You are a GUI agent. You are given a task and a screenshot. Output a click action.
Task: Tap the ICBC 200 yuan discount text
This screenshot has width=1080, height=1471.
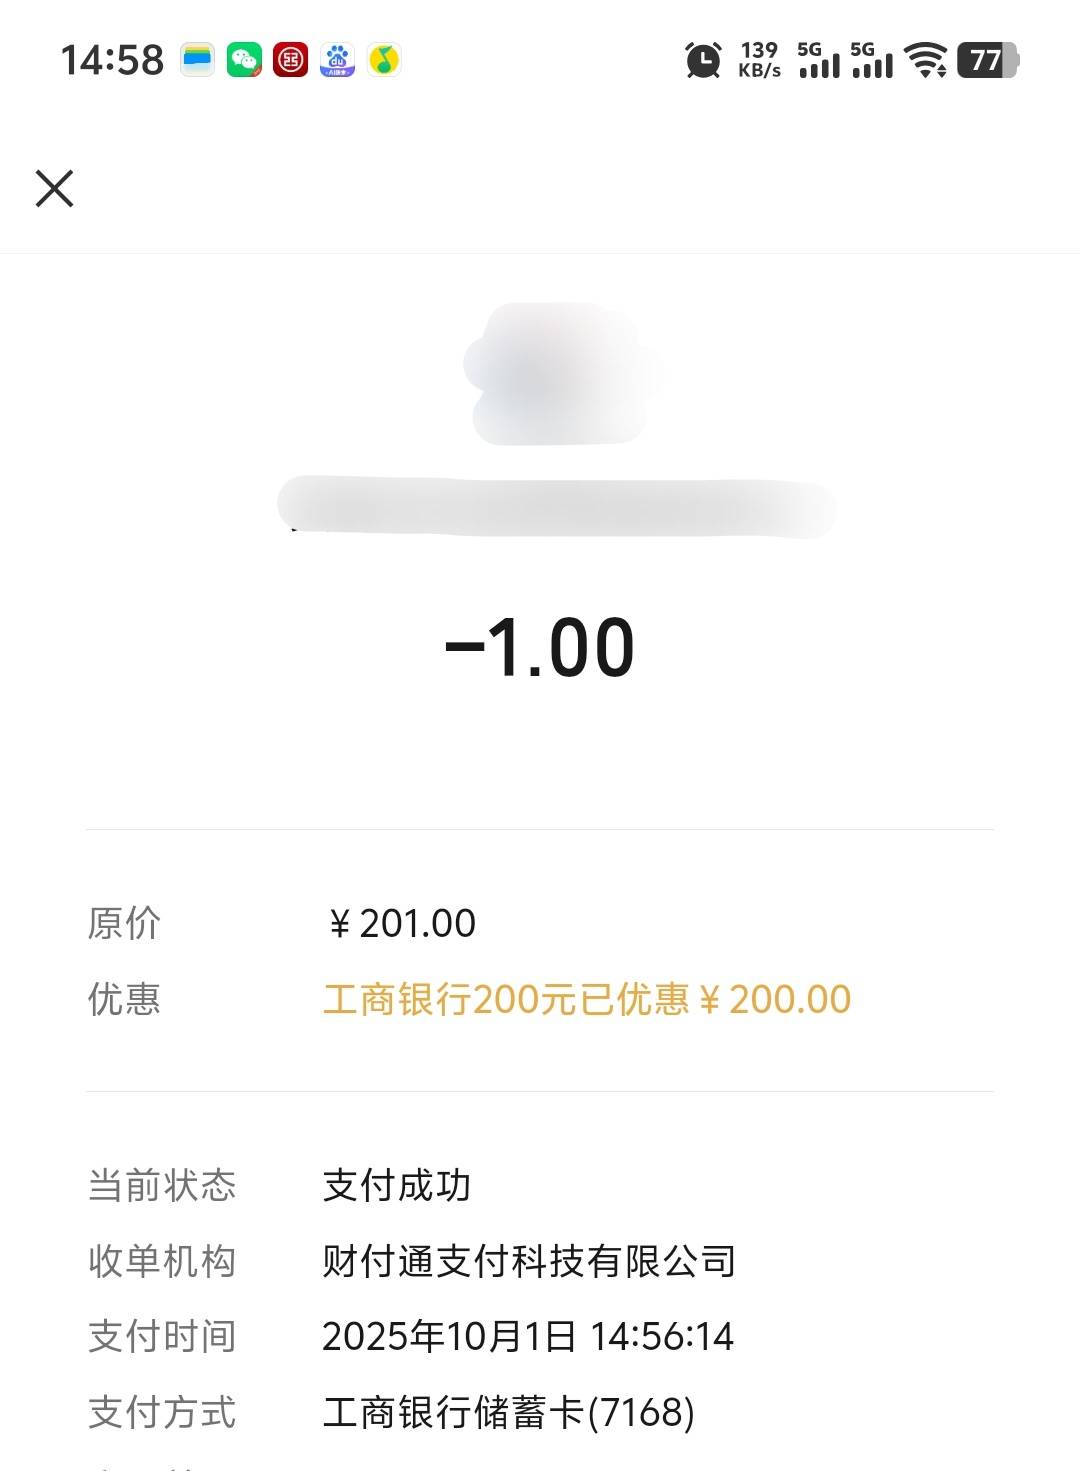pos(587,999)
